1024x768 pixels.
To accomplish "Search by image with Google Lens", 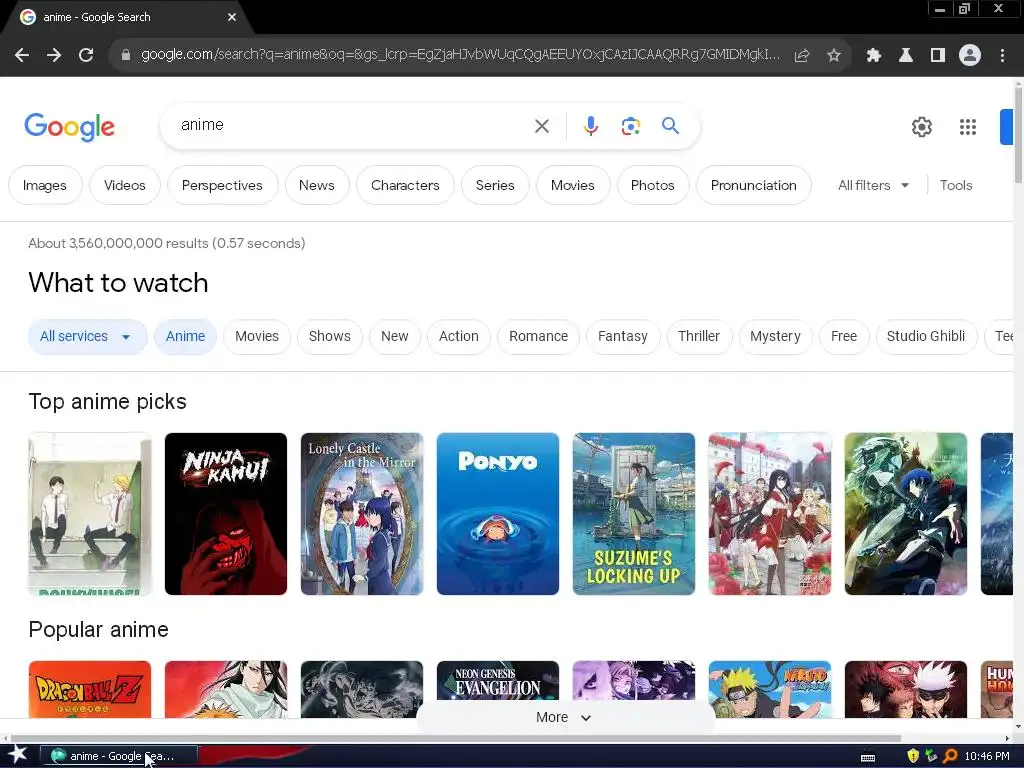I will (x=630, y=126).
